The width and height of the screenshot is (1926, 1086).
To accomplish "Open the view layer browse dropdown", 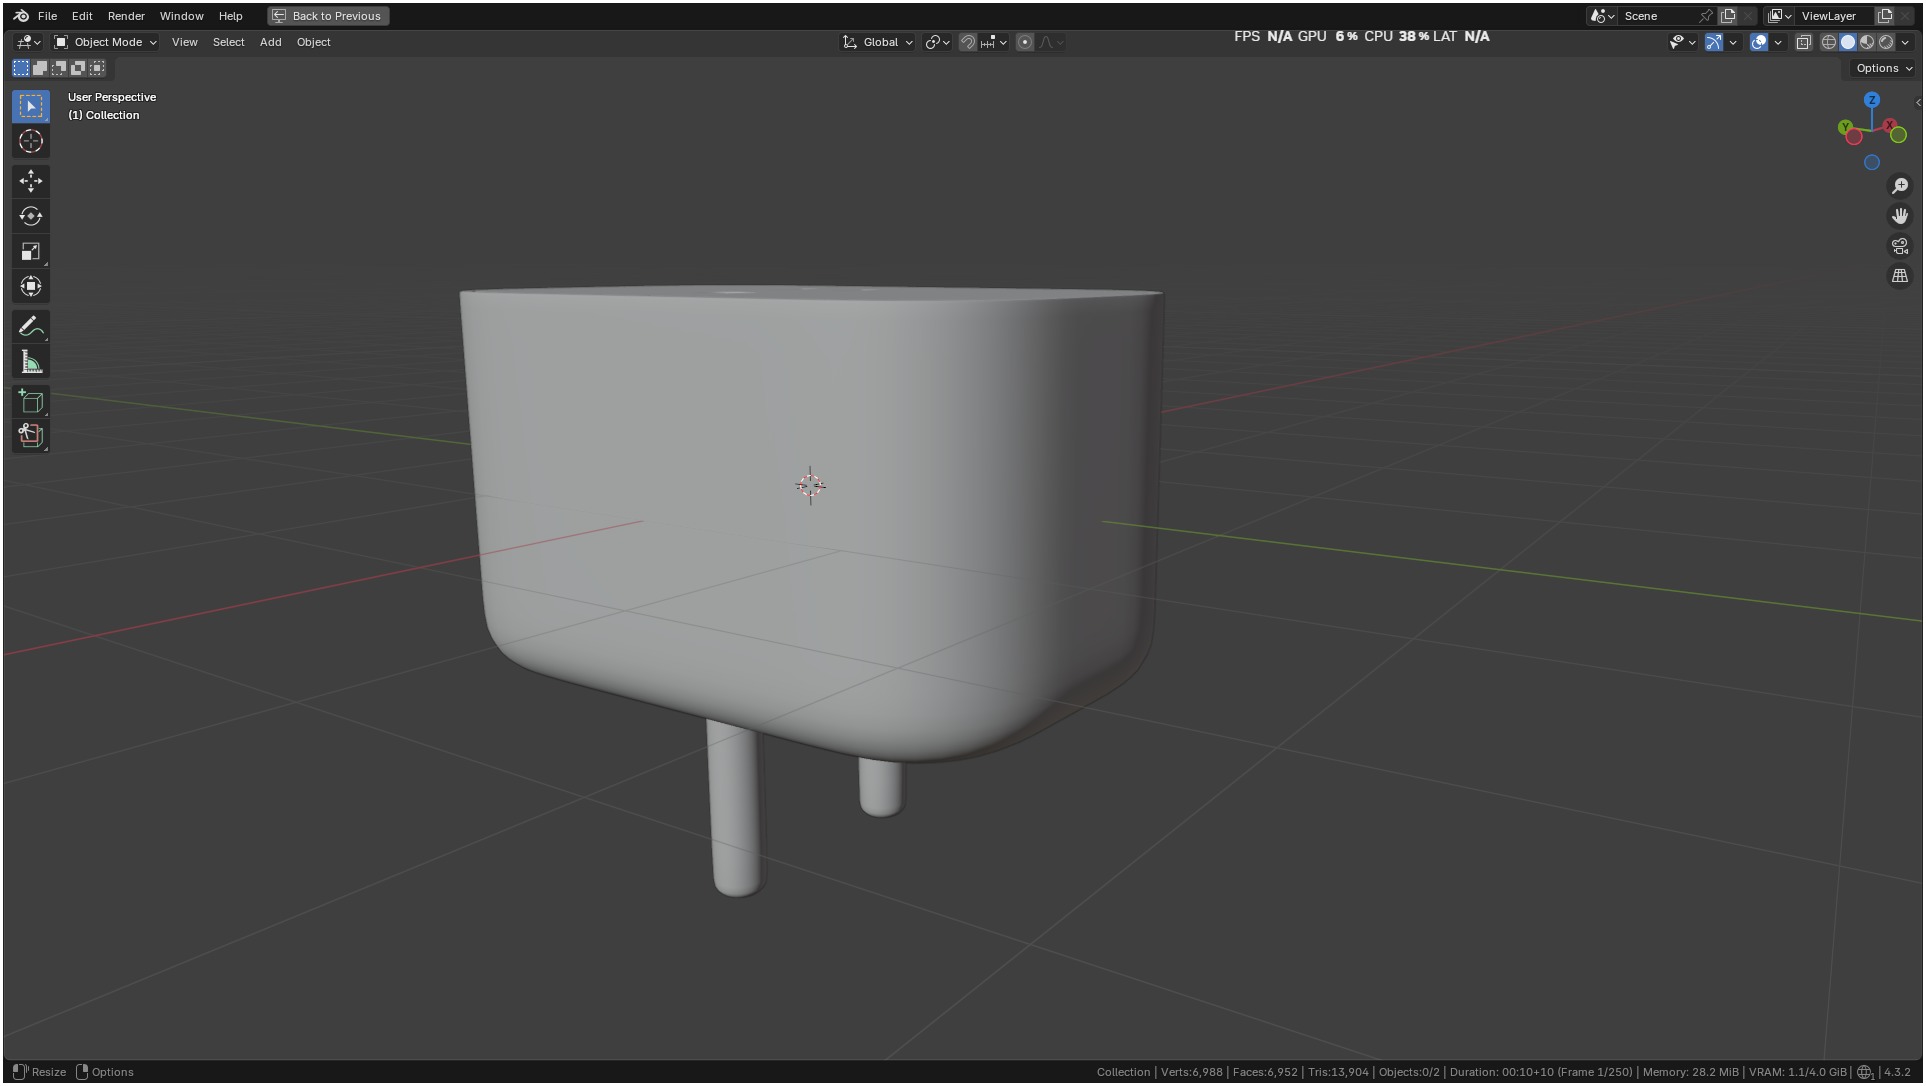I will click(1780, 16).
